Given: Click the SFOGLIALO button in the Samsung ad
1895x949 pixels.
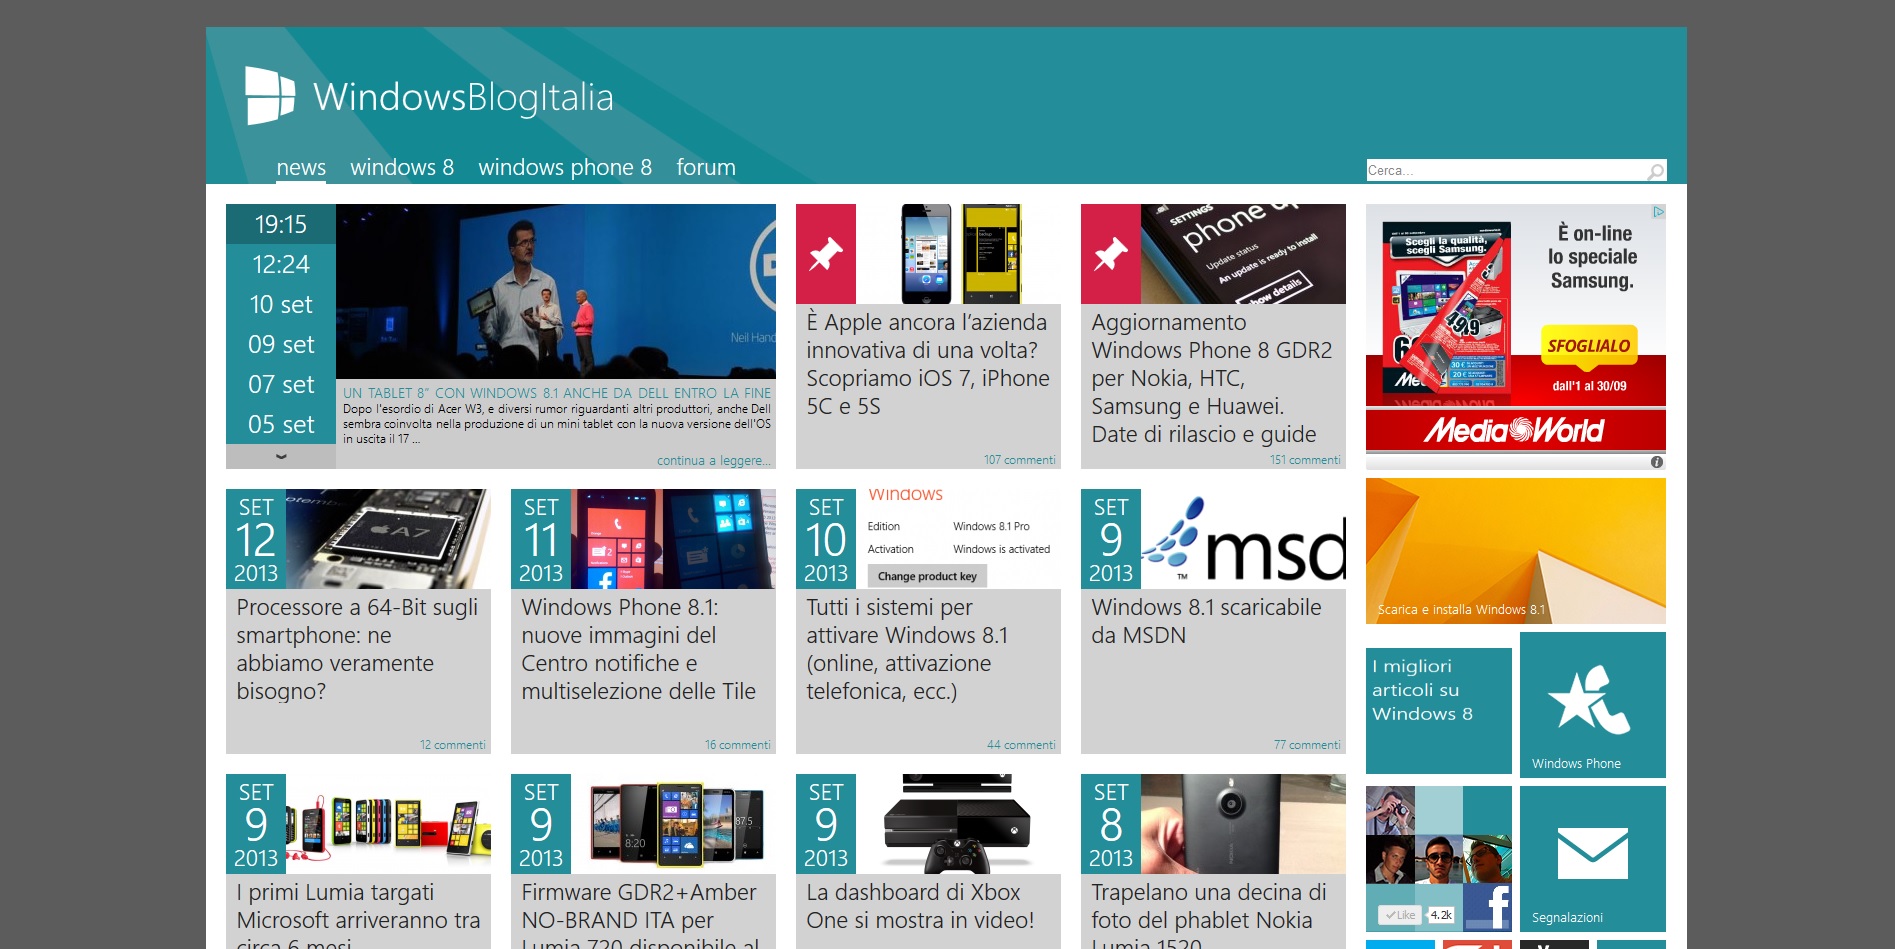Looking at the screenshot, I should coord(1589,346).
